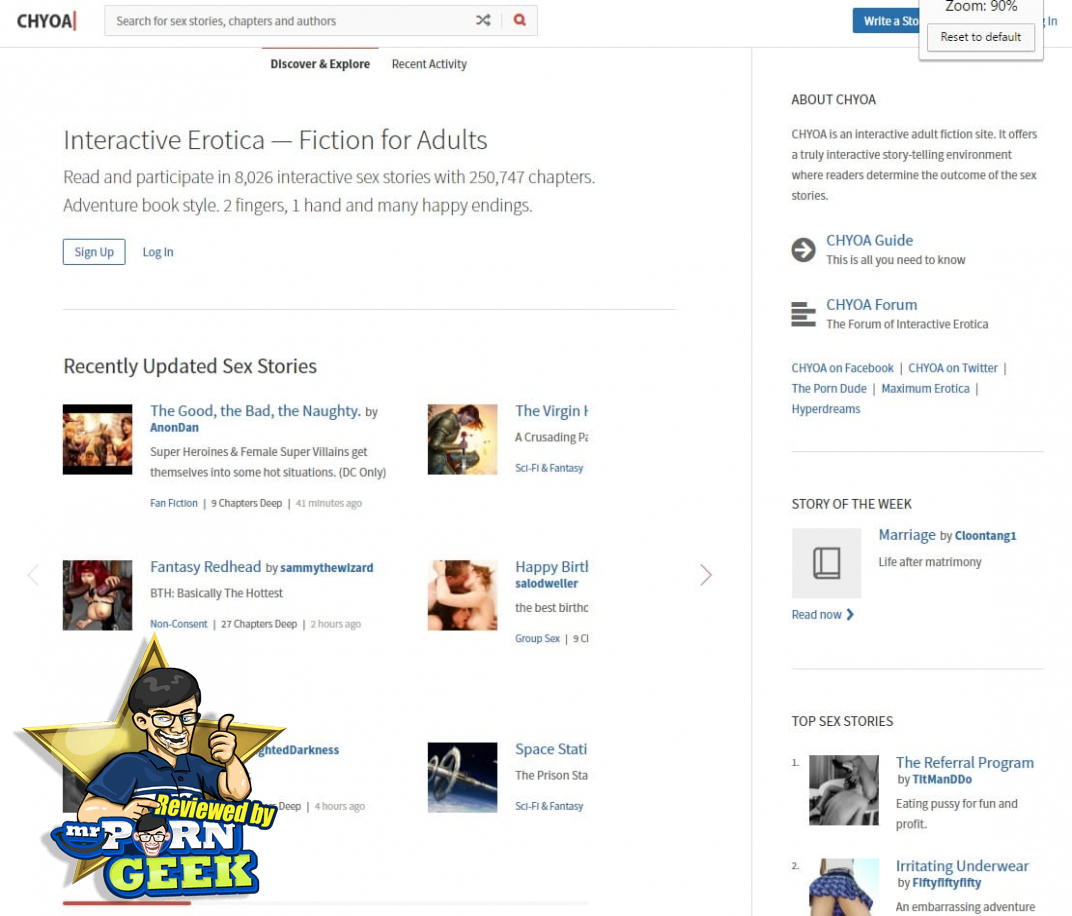The height and width of the screenshot is (916, 1072).
Task: Open the Irritating Underwear story
Action: (962, 866)
